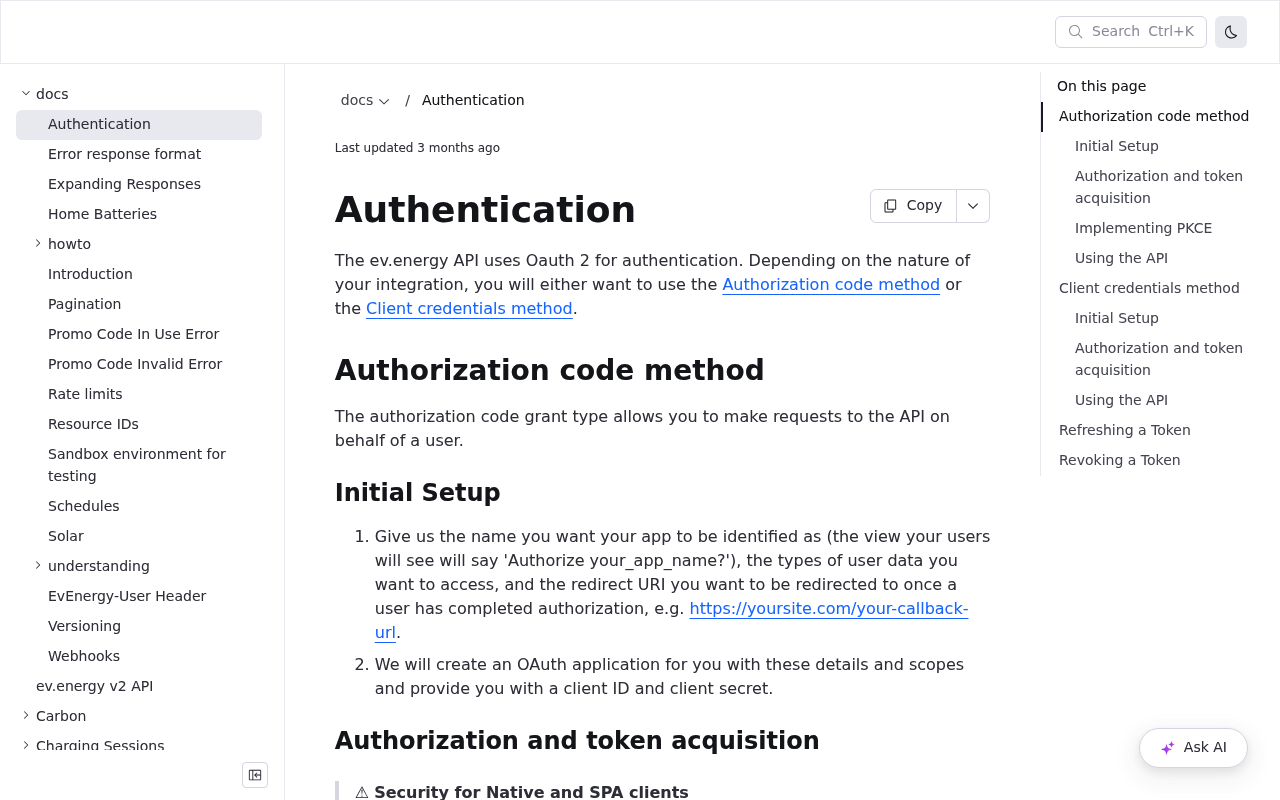1280x800 pixels.
Task: Focus the Search input field
Action: (1131, 32)
